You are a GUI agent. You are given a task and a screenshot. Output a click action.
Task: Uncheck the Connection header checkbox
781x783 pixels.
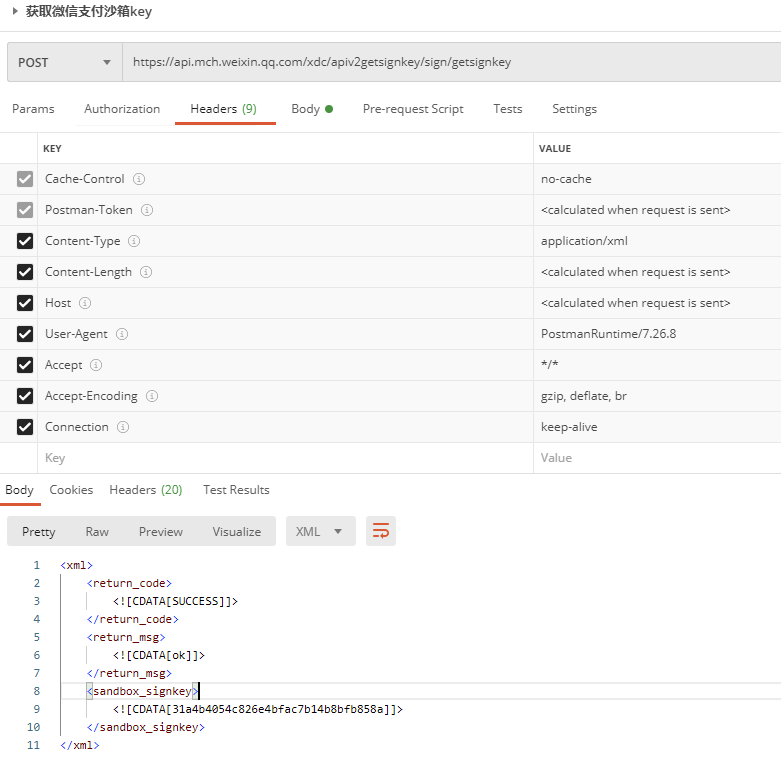[x=25, y=426]
